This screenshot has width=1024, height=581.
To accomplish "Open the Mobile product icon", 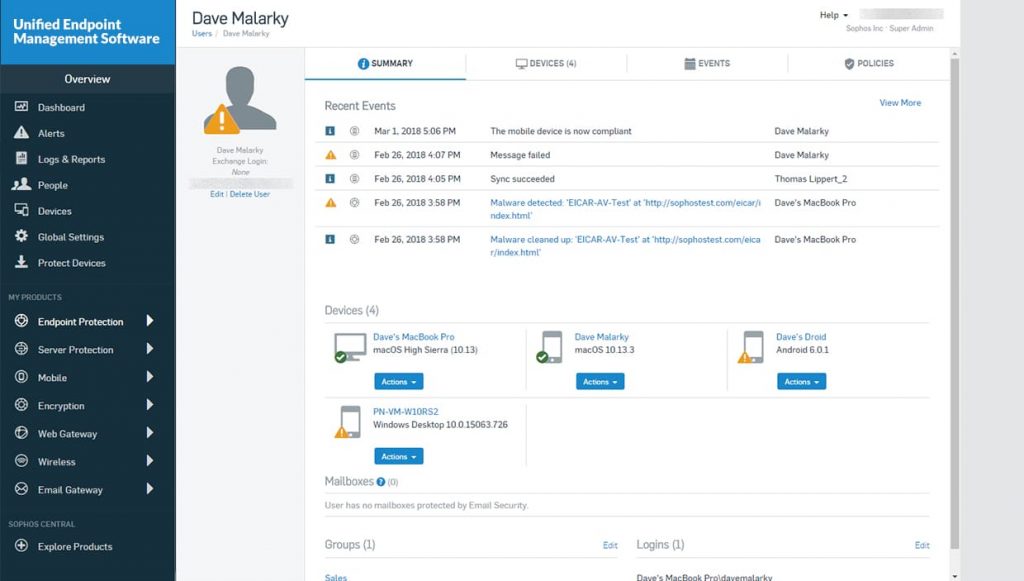I will click(20, 378).
